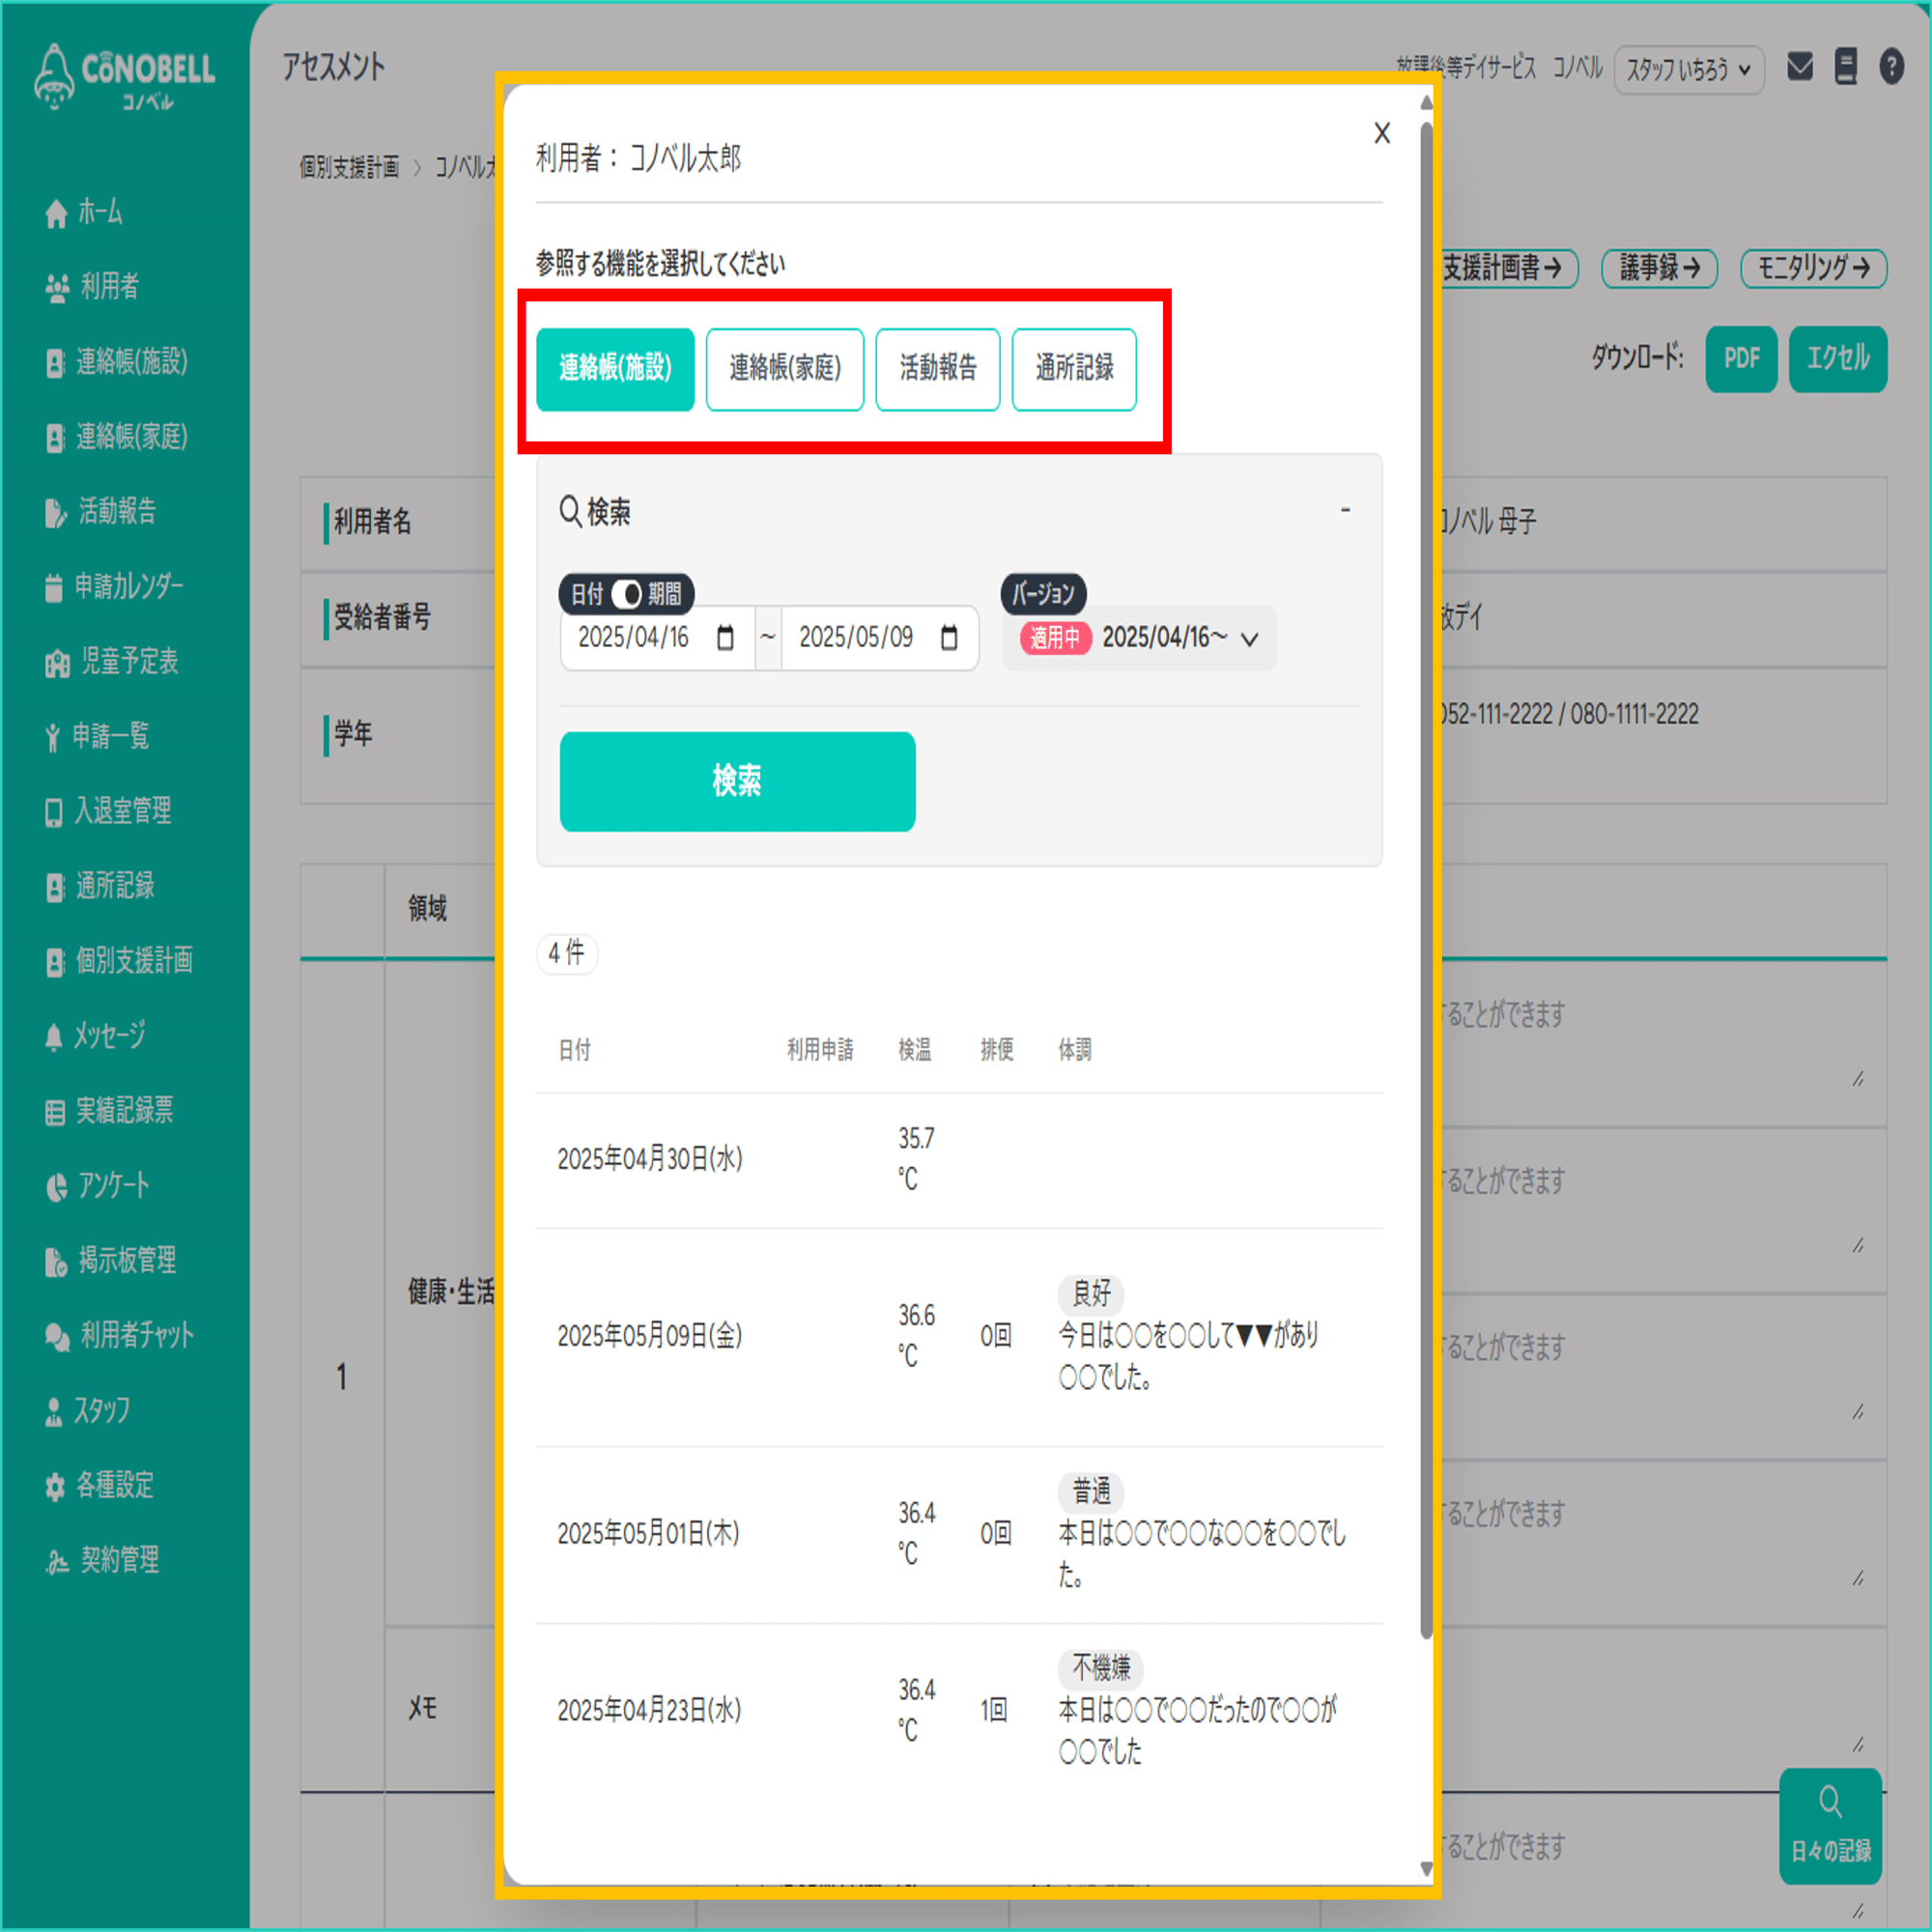Click the help question mark icon
This screenshot has height=1932, width=1932.
coord(1893,66)
